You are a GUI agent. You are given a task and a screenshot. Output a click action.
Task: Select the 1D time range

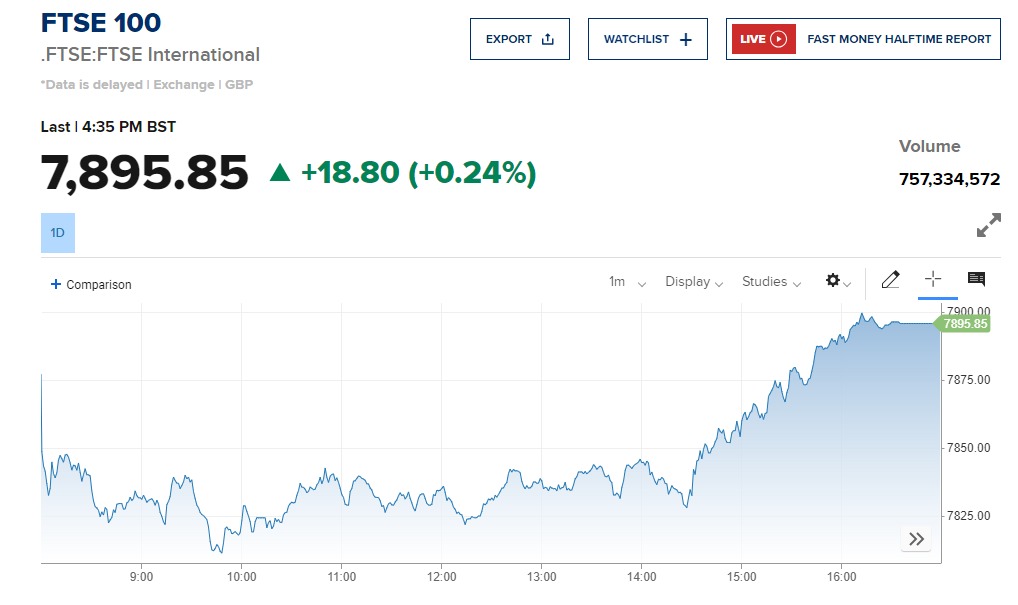coord(58,233)
